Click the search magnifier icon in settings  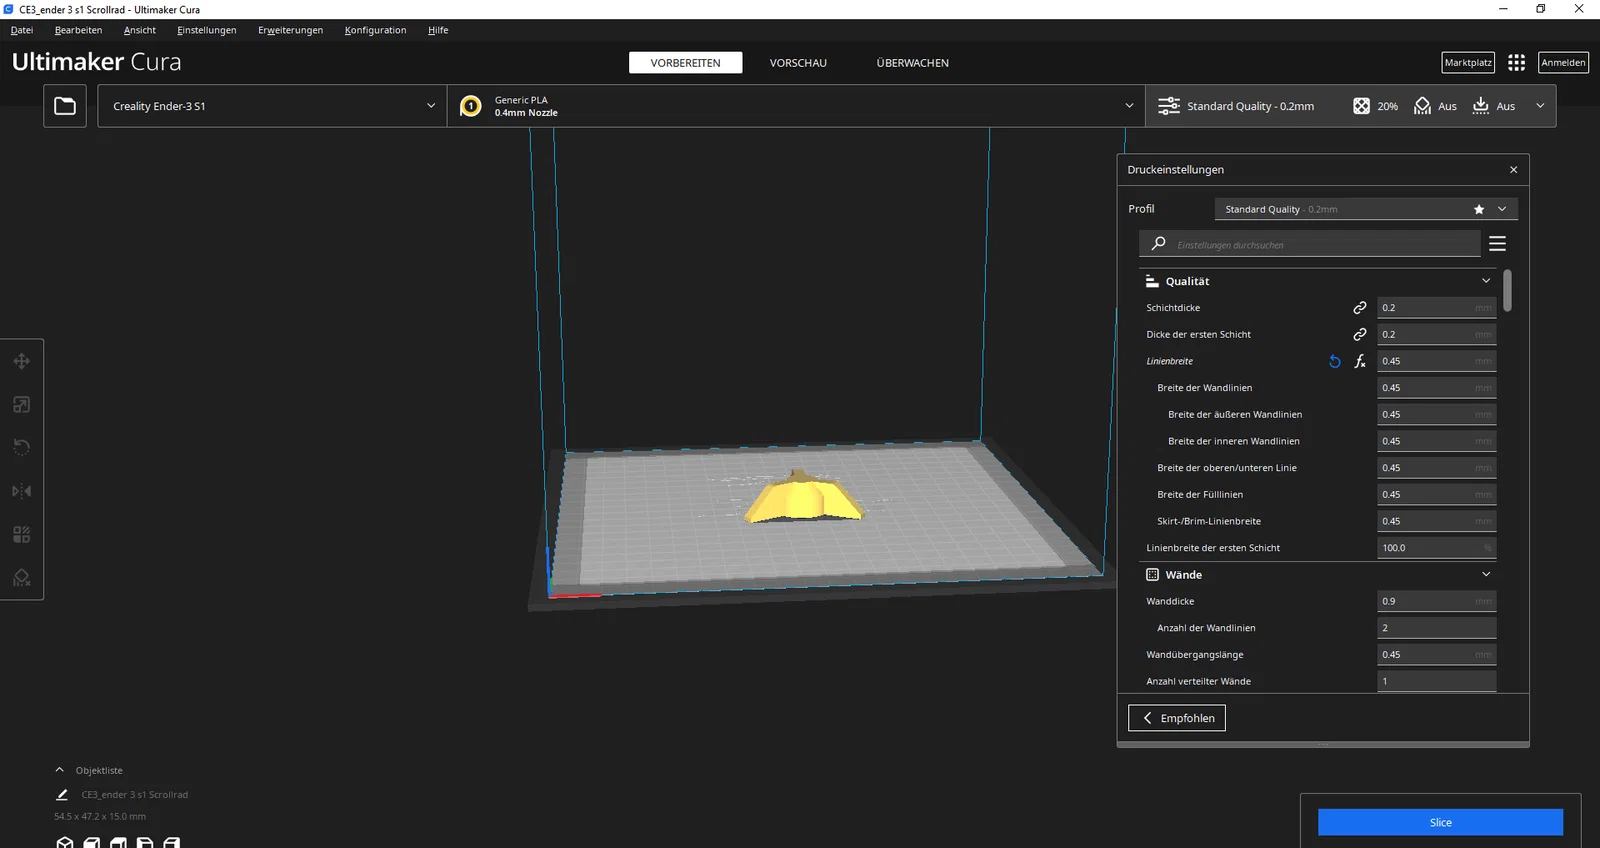pos(1158,243)
